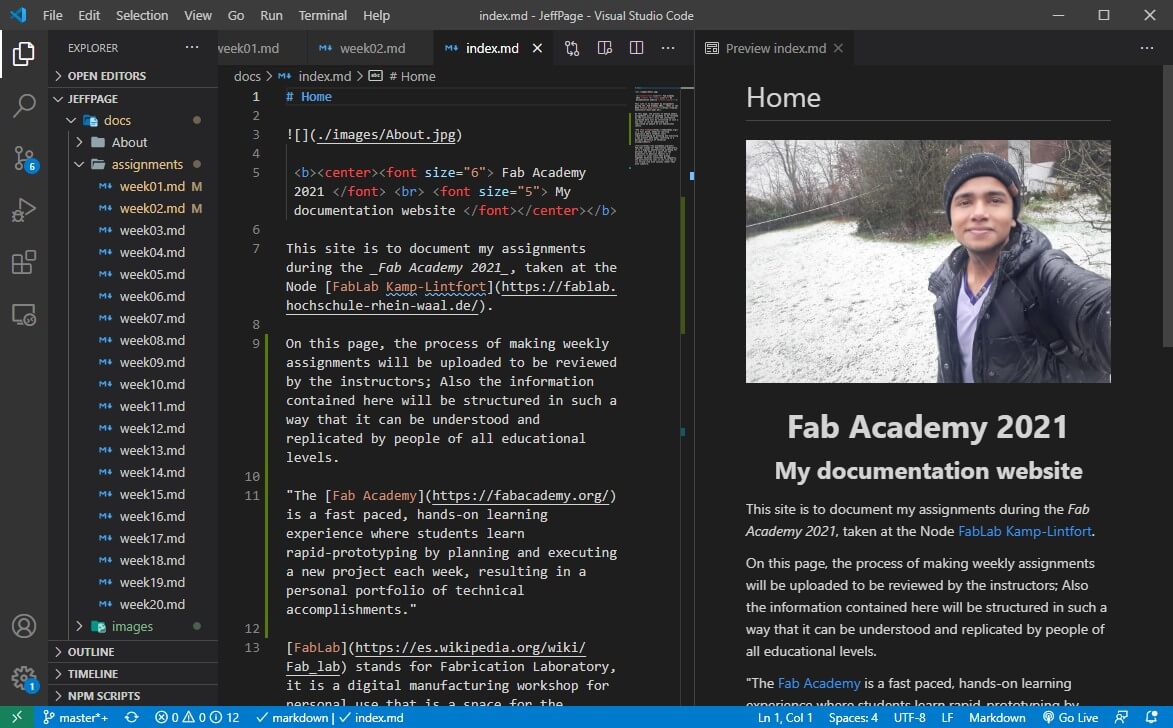
Task: Click the editor minimap overview
Action: click(x=656, y=127)
